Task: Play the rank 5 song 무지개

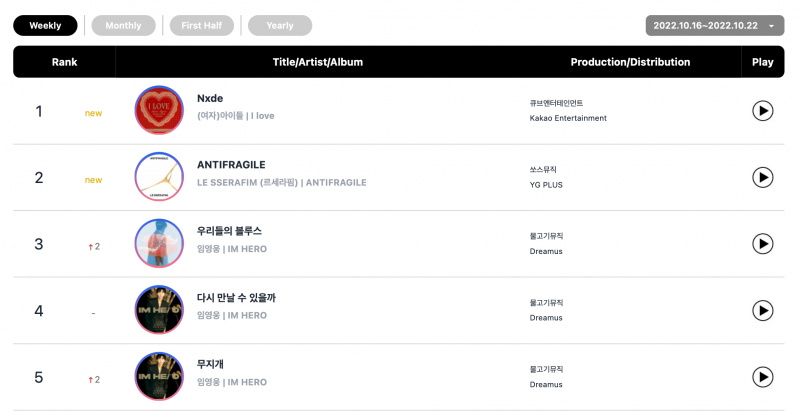Action: tap(762, 377)
